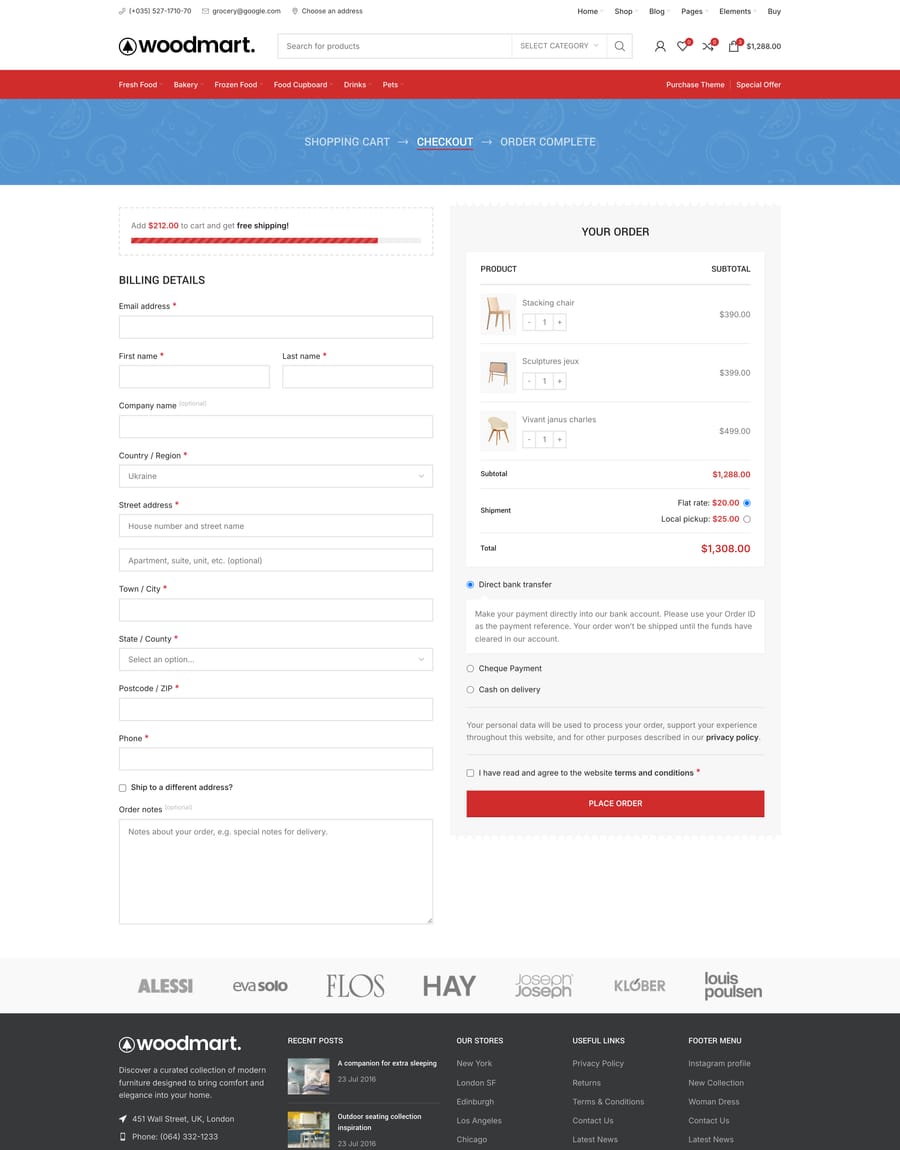Open the privacy policy link

coord(732,738)
